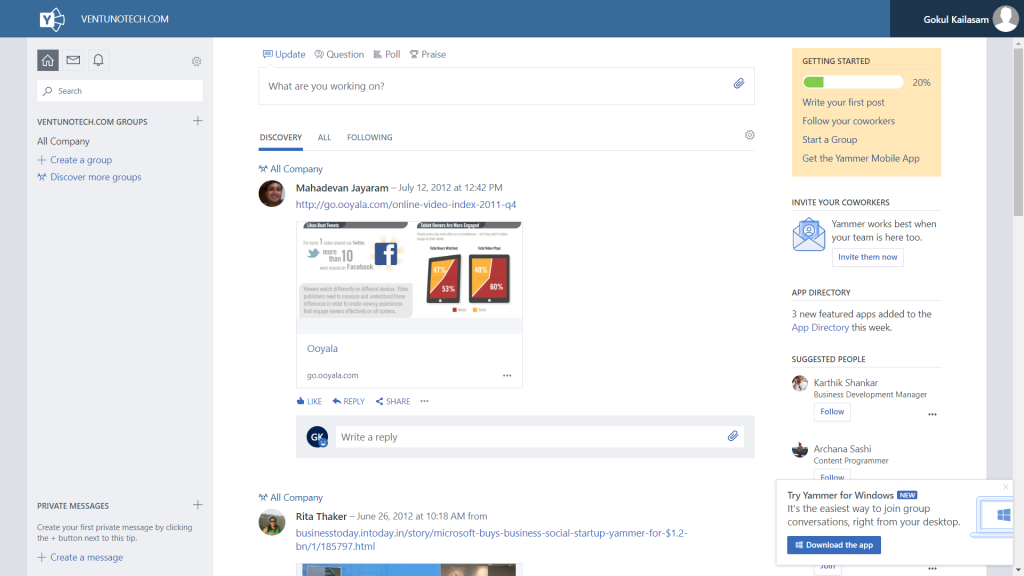Click Discover more groups link
Viewport: 1024px width, 576px height.
[89, 177]
